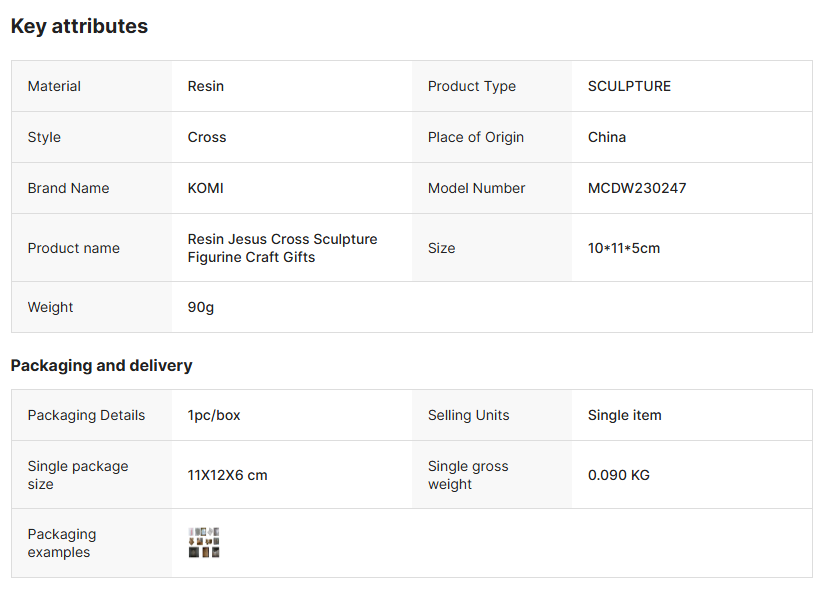Click the 1pc/box packaging details value
This screenshot has height=590, width=821.
click(214, 415)
